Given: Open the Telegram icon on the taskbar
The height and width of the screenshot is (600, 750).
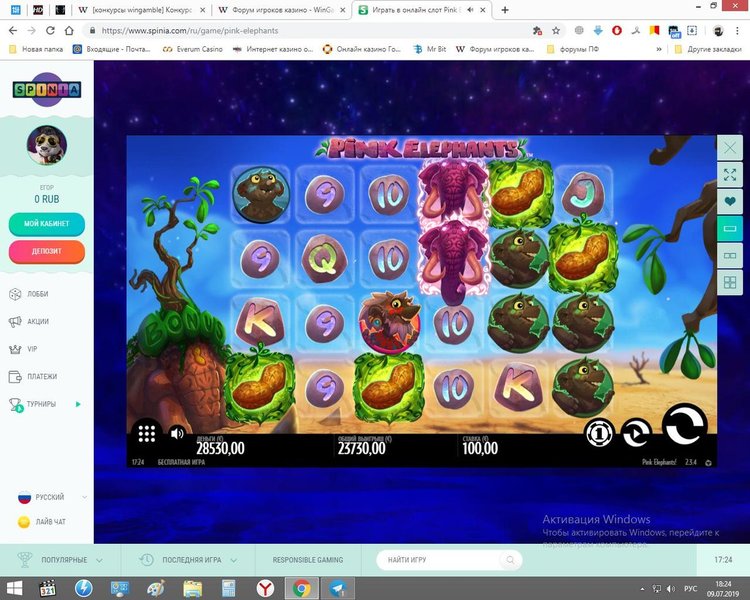Looking at the screenshot, I should [337, 588].
